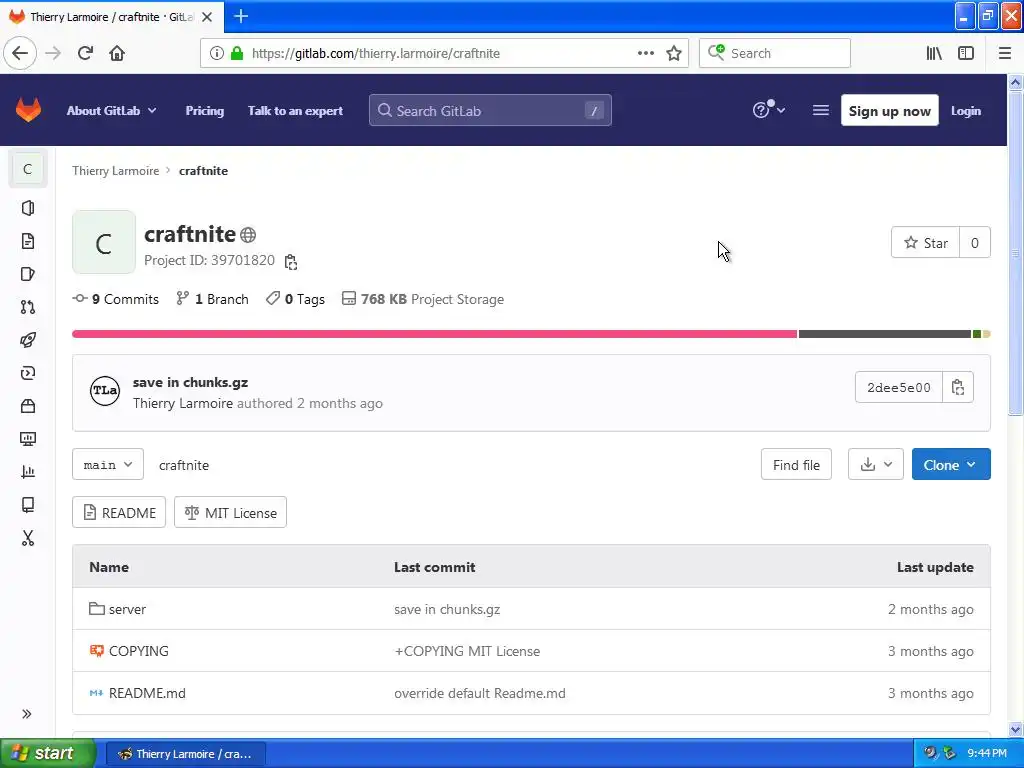1024x768 pixels.
Task: Open page actions three-dot menu
Action: point(646,53)
